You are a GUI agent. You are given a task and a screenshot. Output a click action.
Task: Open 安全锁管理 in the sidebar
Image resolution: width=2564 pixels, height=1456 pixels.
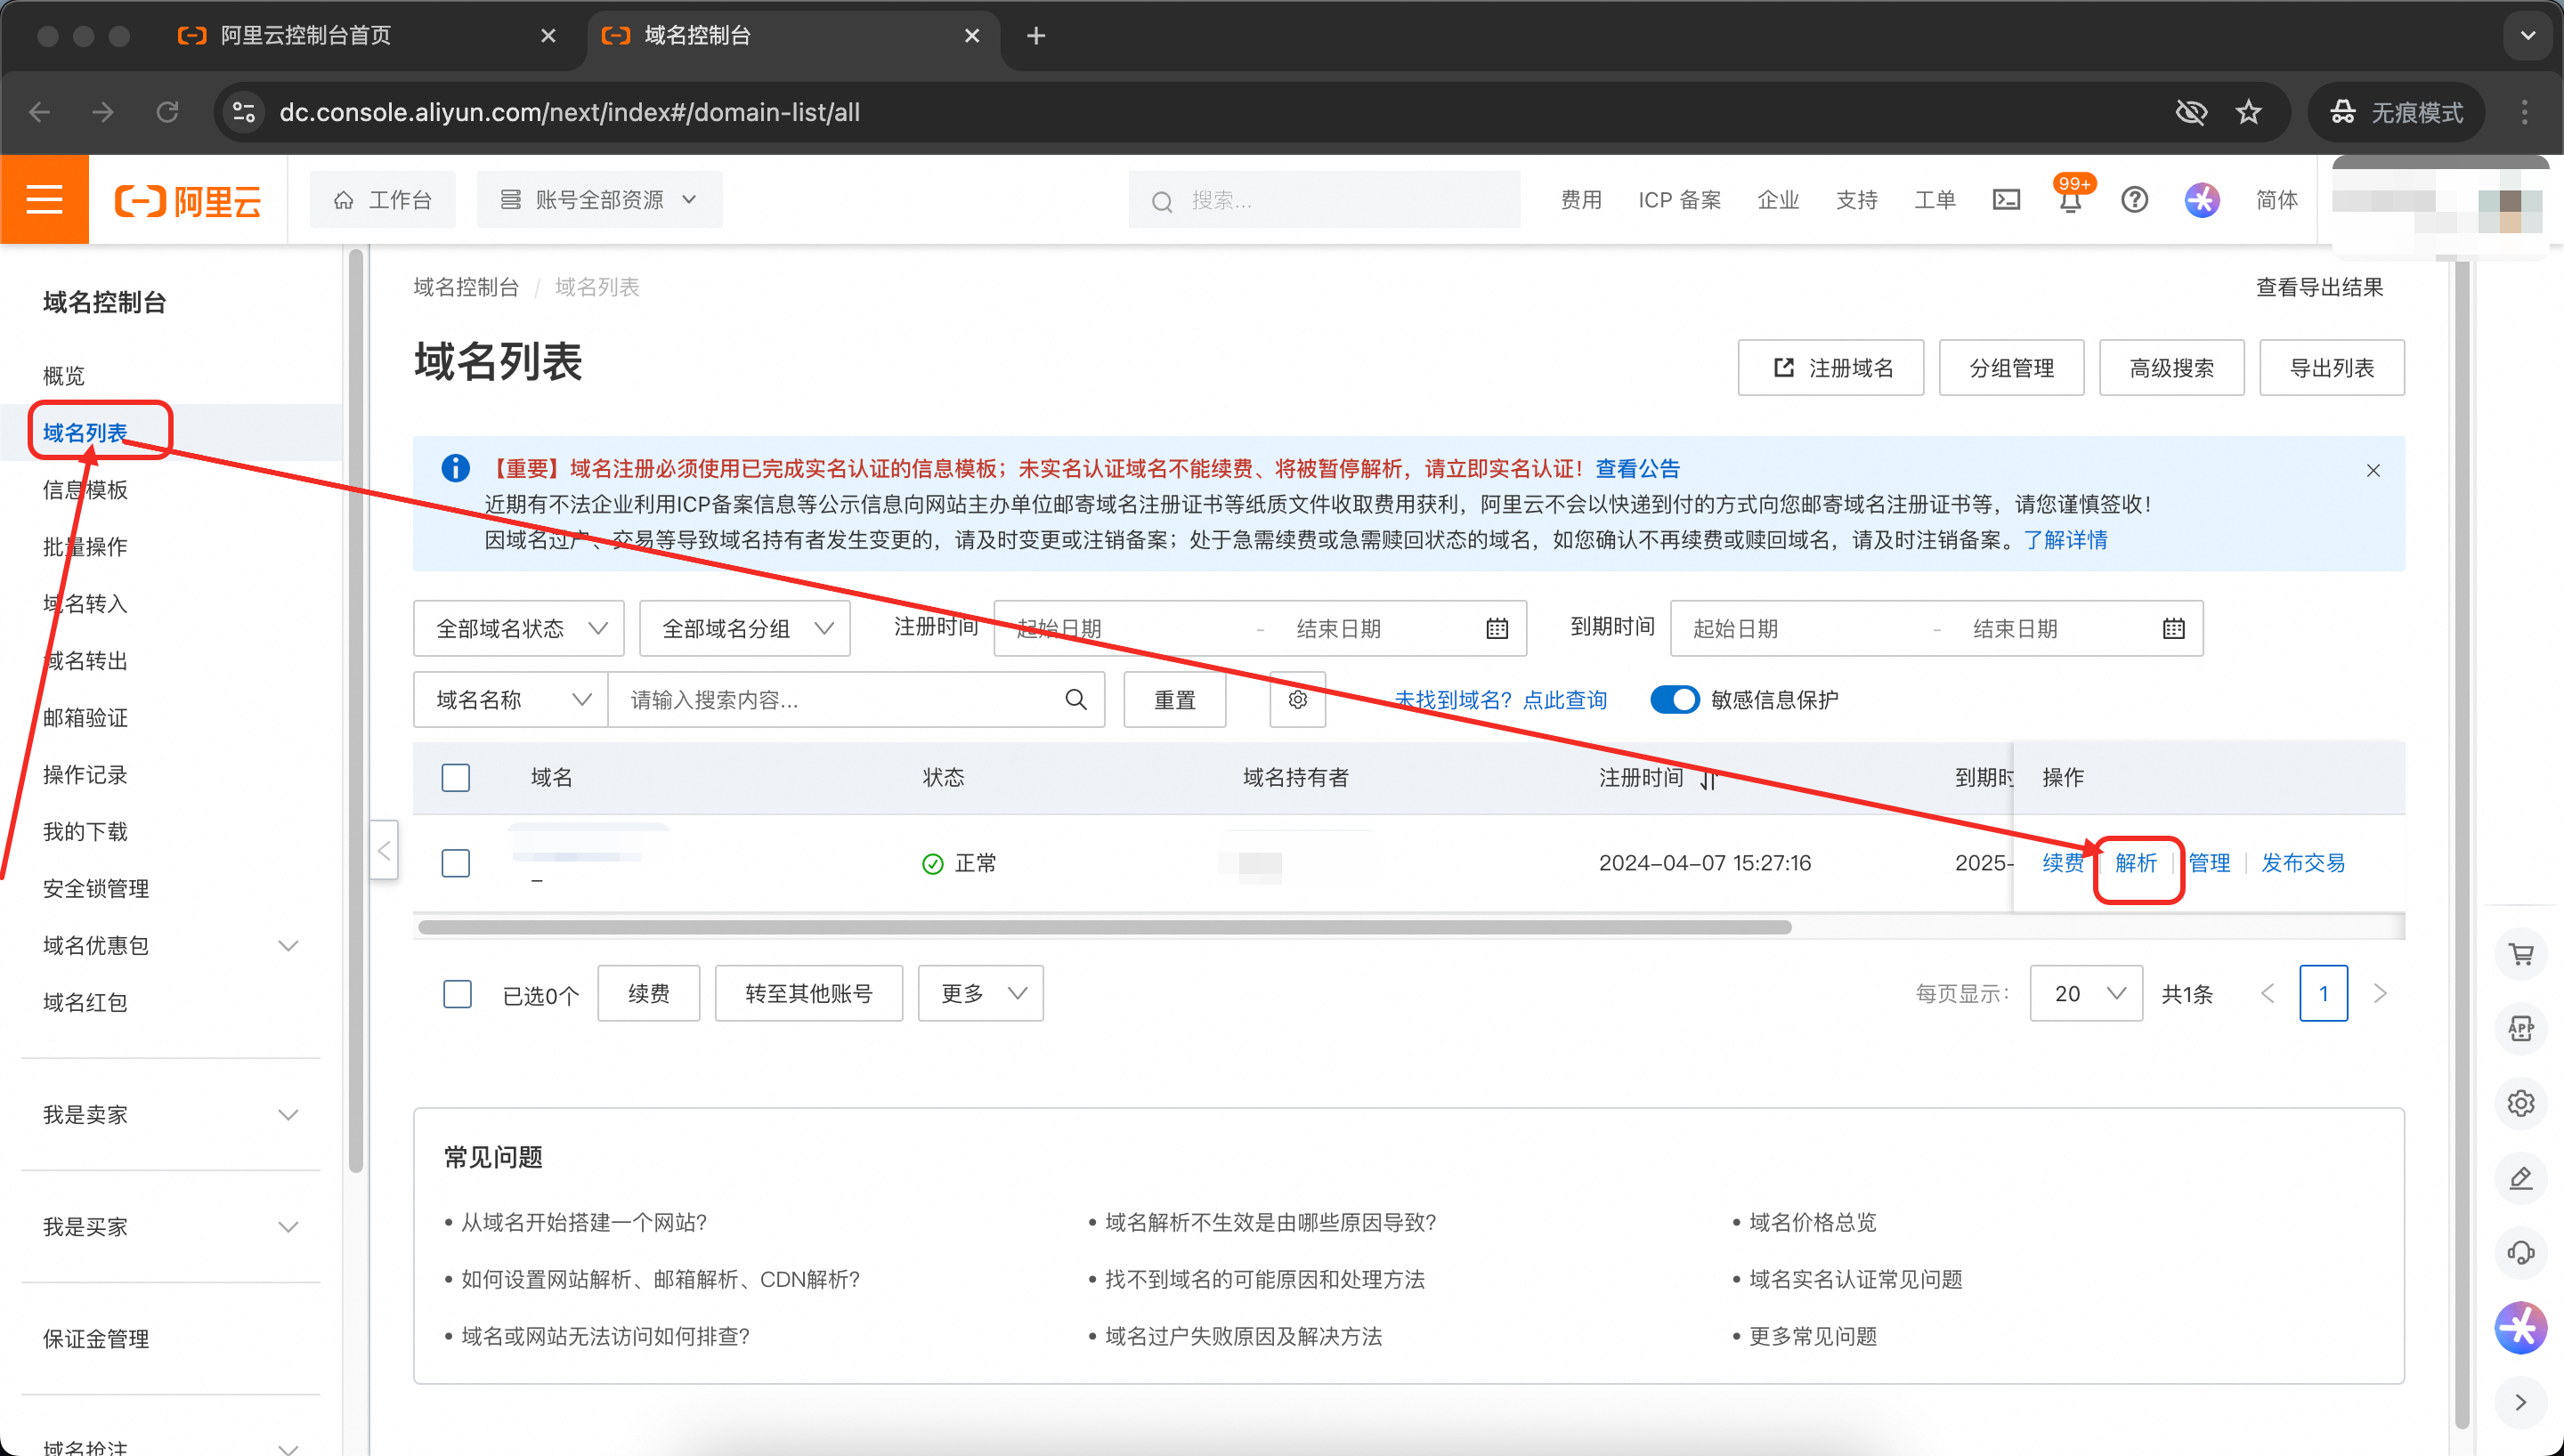coord(96,888)
